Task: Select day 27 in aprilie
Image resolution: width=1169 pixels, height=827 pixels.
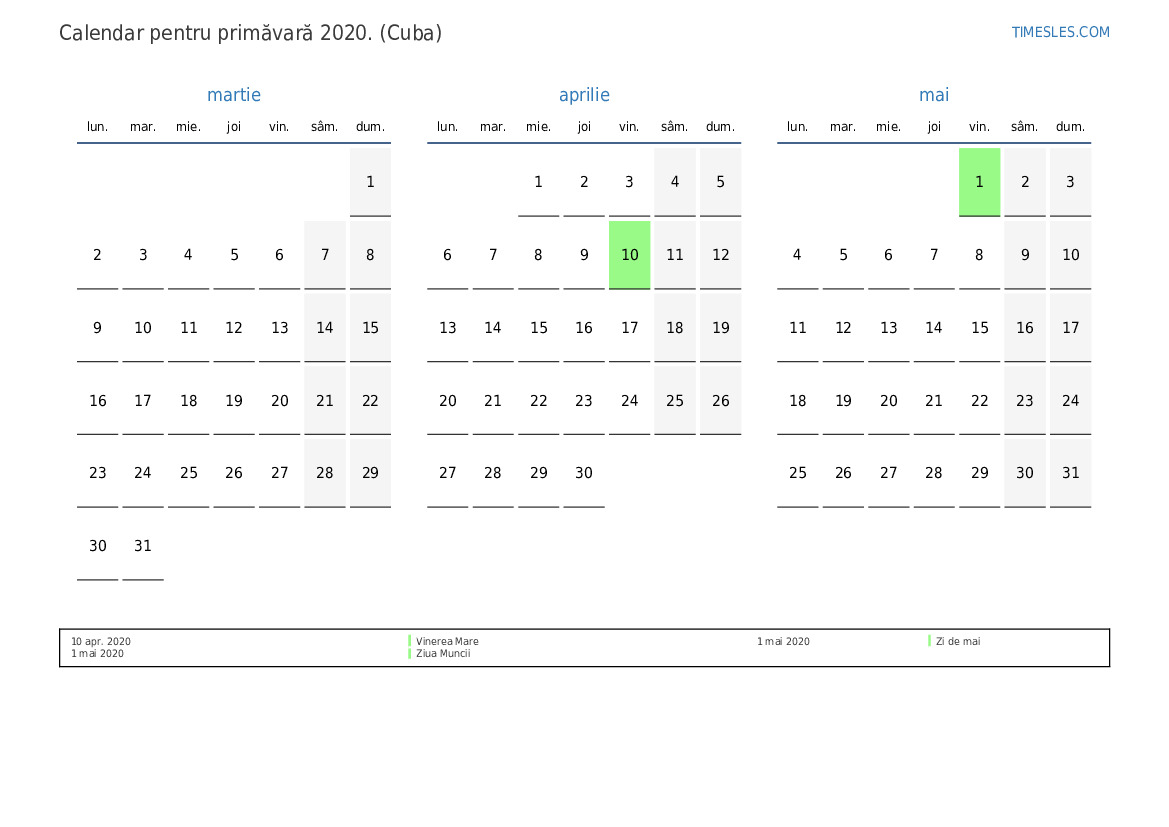Action: (447, 474)
